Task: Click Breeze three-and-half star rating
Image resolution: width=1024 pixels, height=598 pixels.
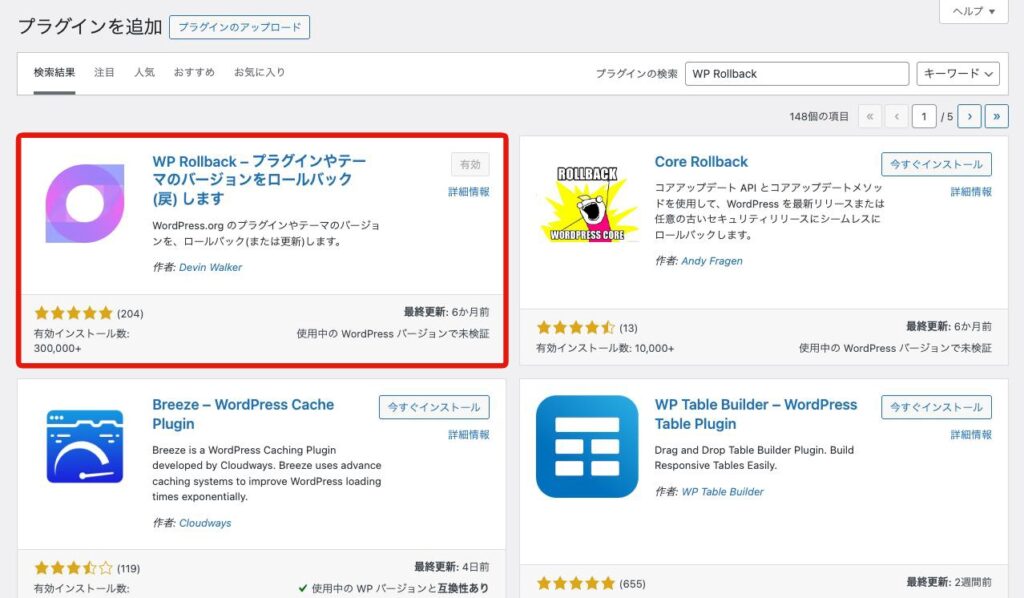Action: [74, 569]
